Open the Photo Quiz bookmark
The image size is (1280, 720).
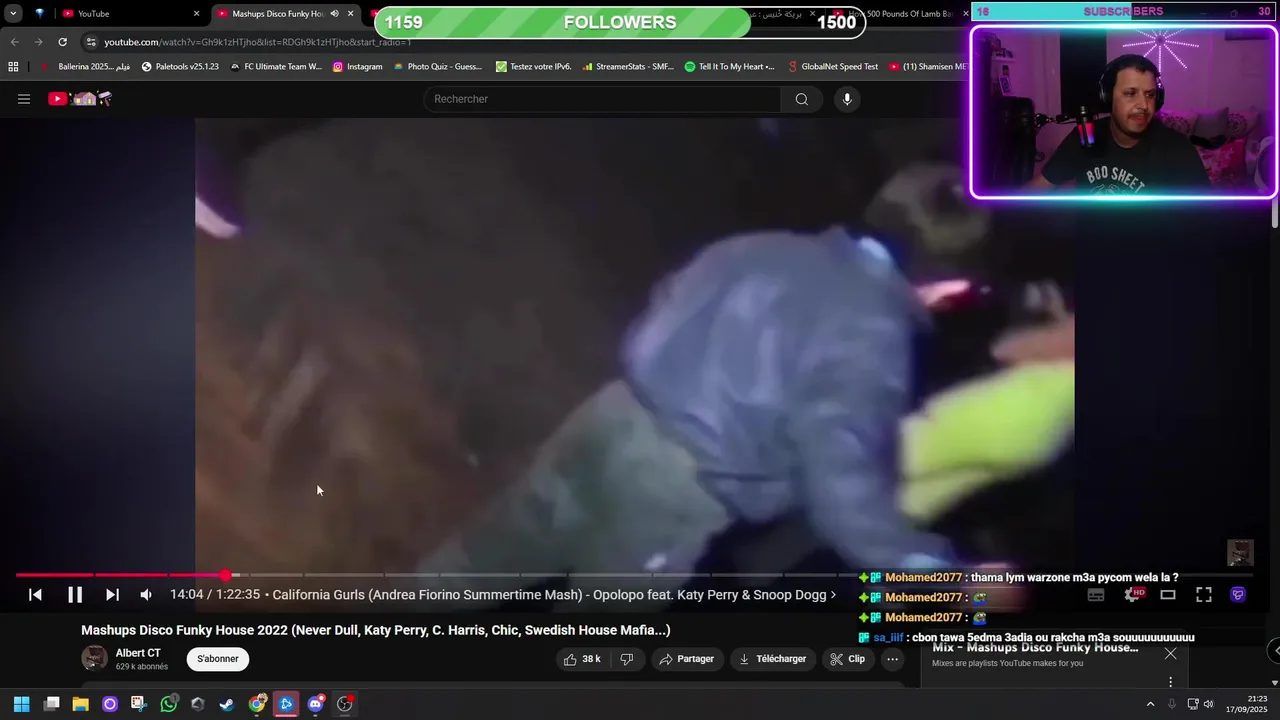click(x=438, y=67)
